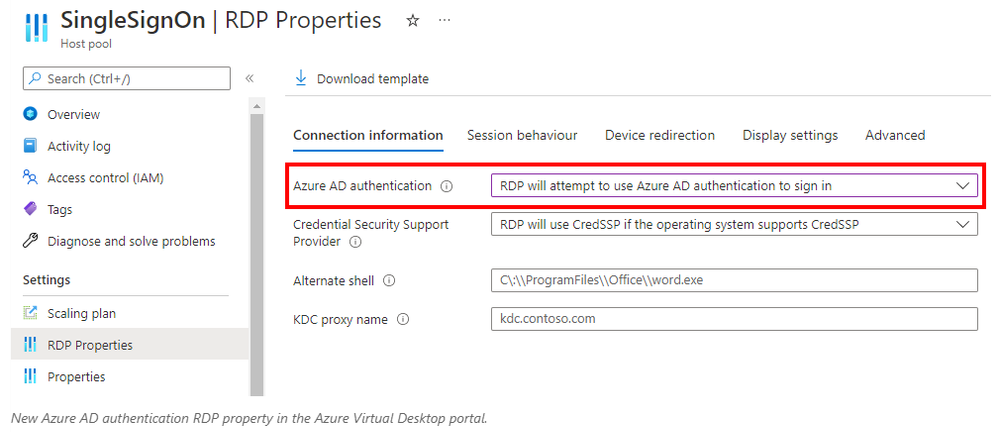Expand the Credential Security Support Provider dropdown

734,224
